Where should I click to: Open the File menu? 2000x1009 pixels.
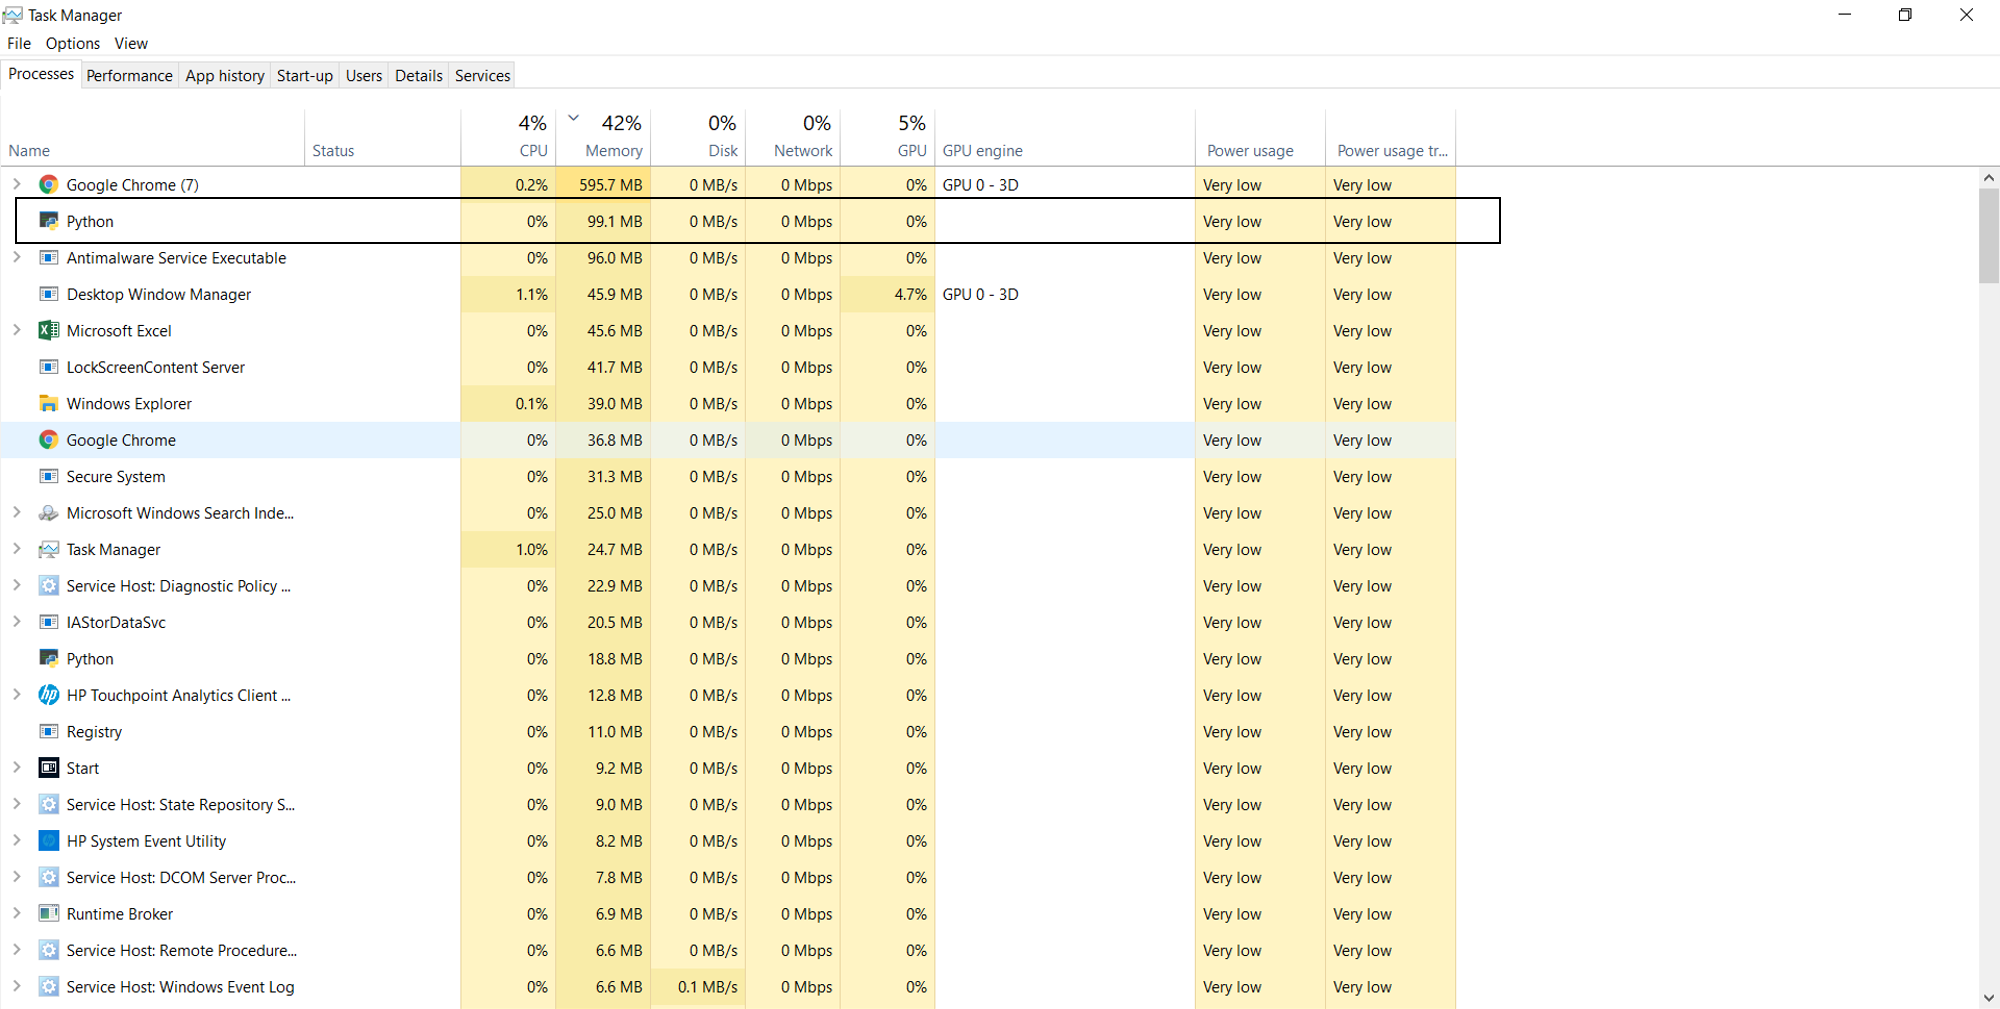click(x=19, y=43)
